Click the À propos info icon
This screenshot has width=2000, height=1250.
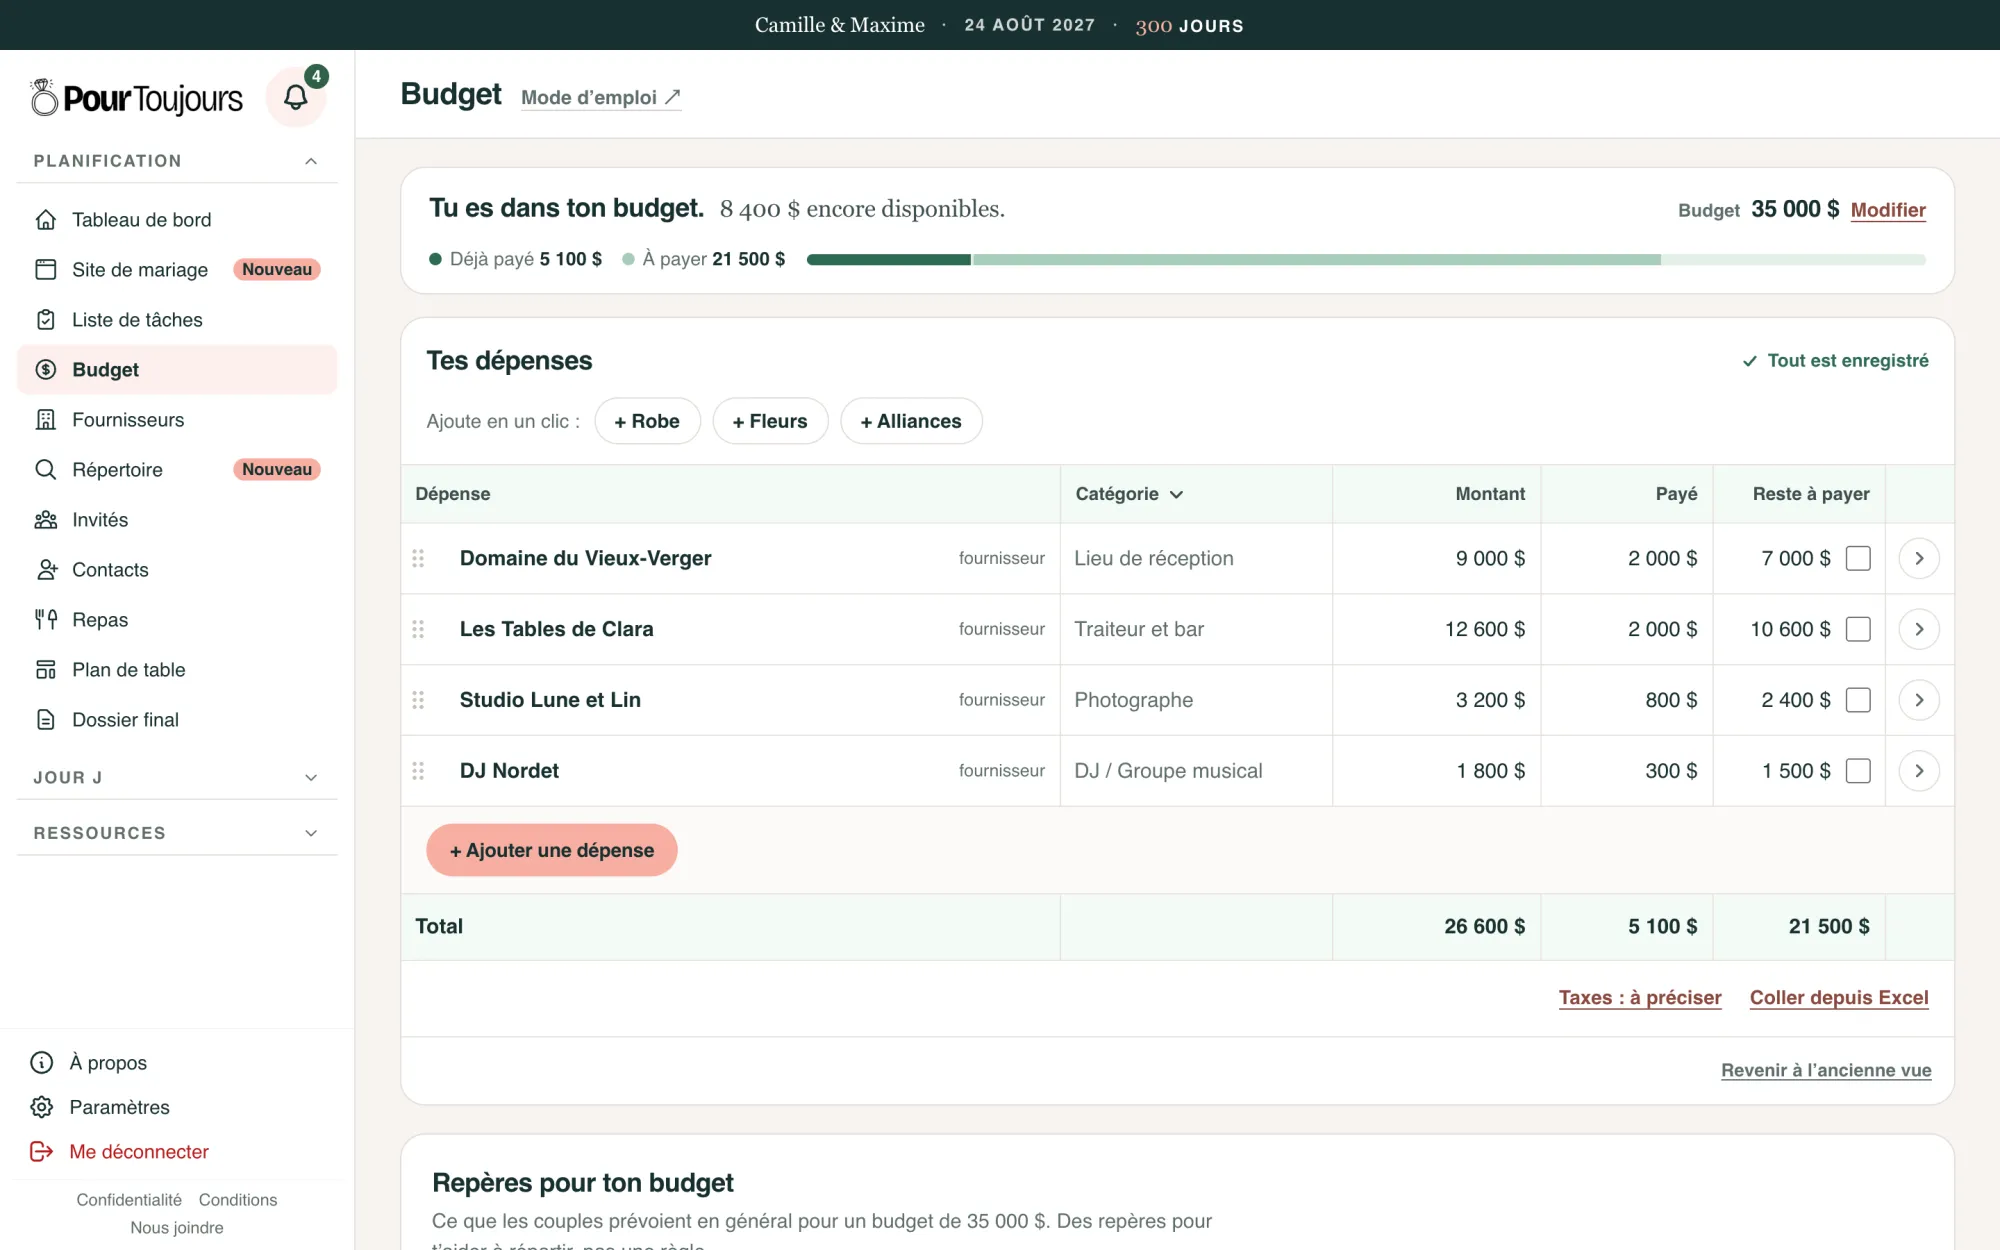tap(42, 1062)
